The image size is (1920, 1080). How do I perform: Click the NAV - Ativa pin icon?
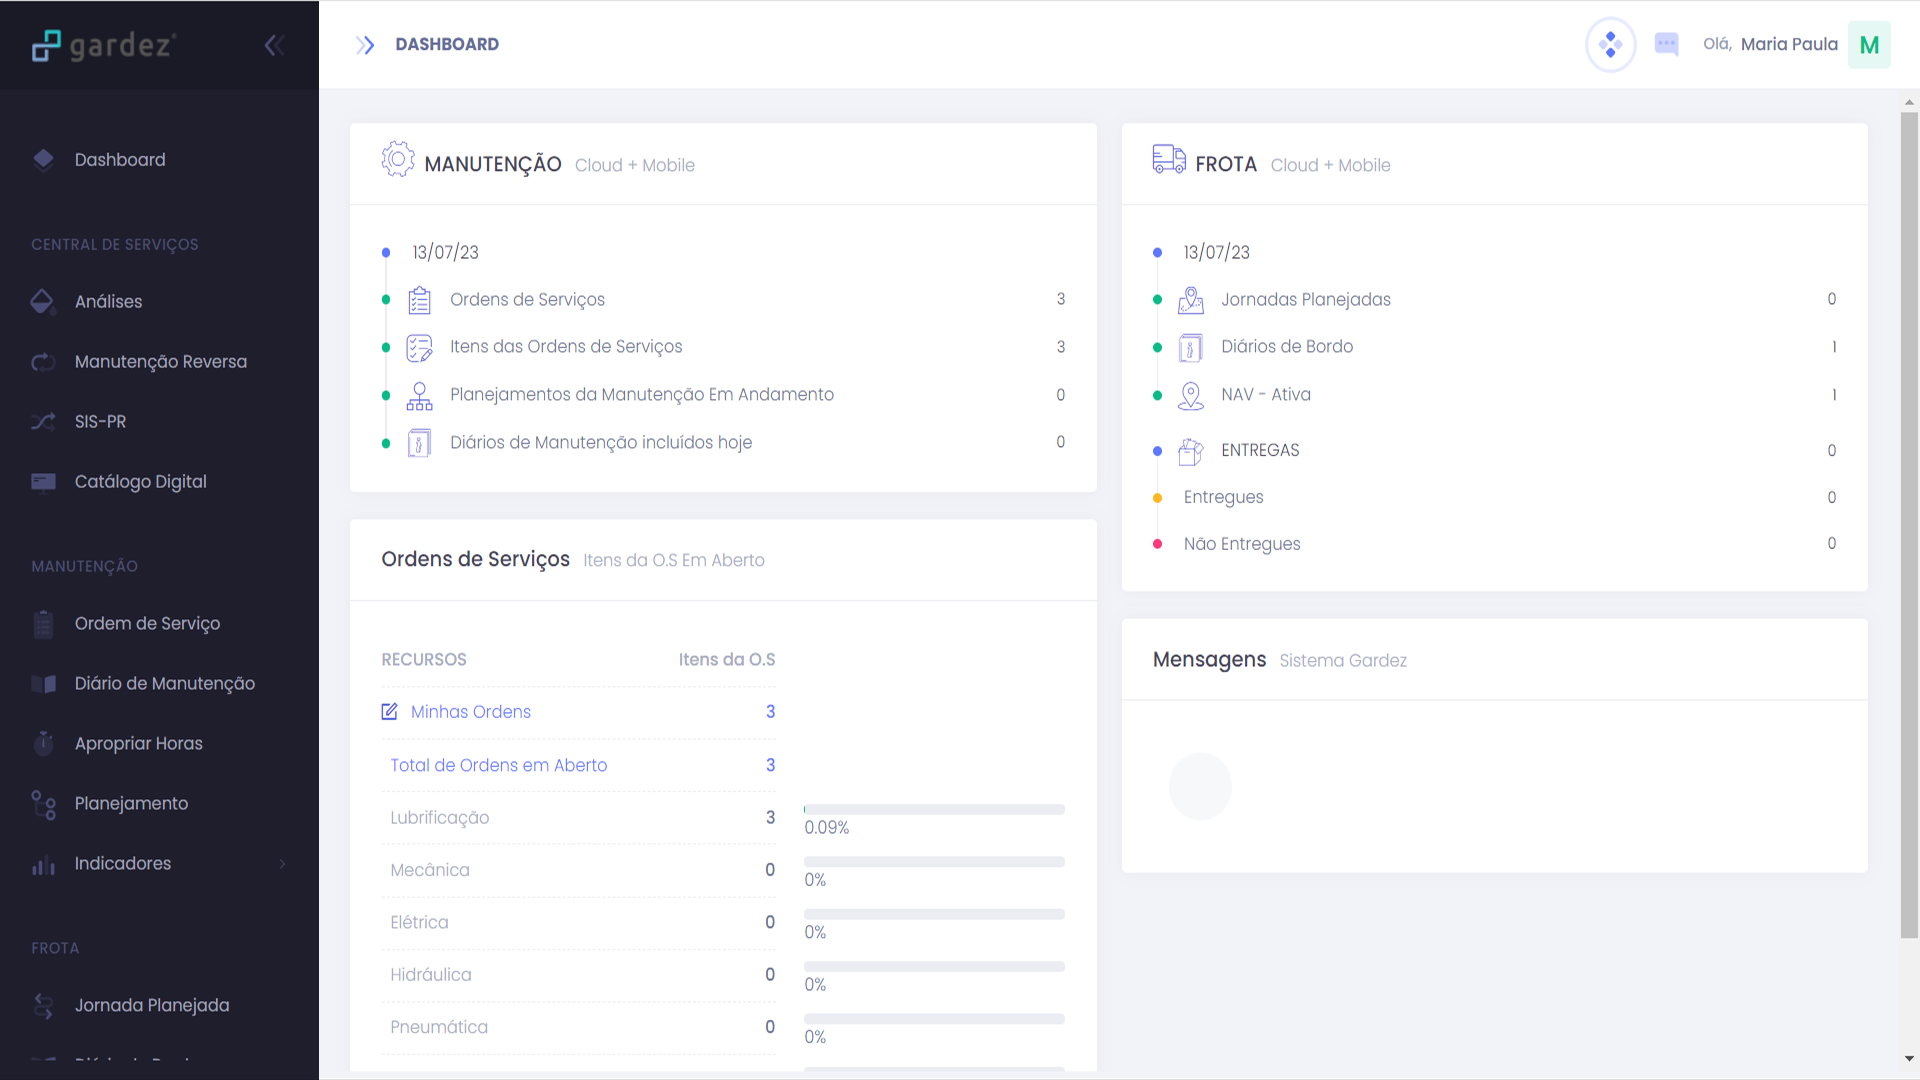(x=1190, y=396)
